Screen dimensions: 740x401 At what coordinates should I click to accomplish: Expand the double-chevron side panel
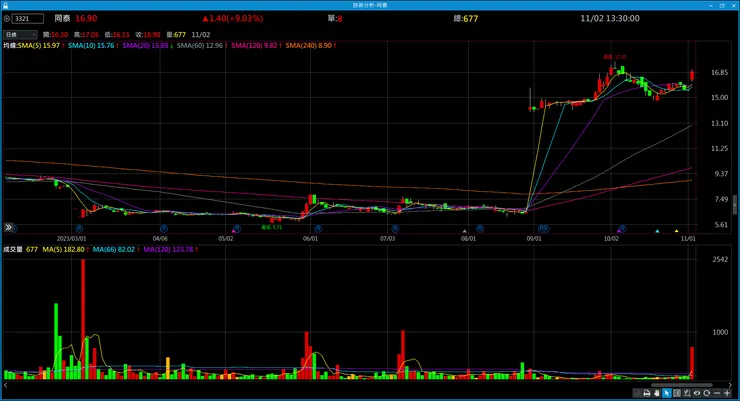8,227
